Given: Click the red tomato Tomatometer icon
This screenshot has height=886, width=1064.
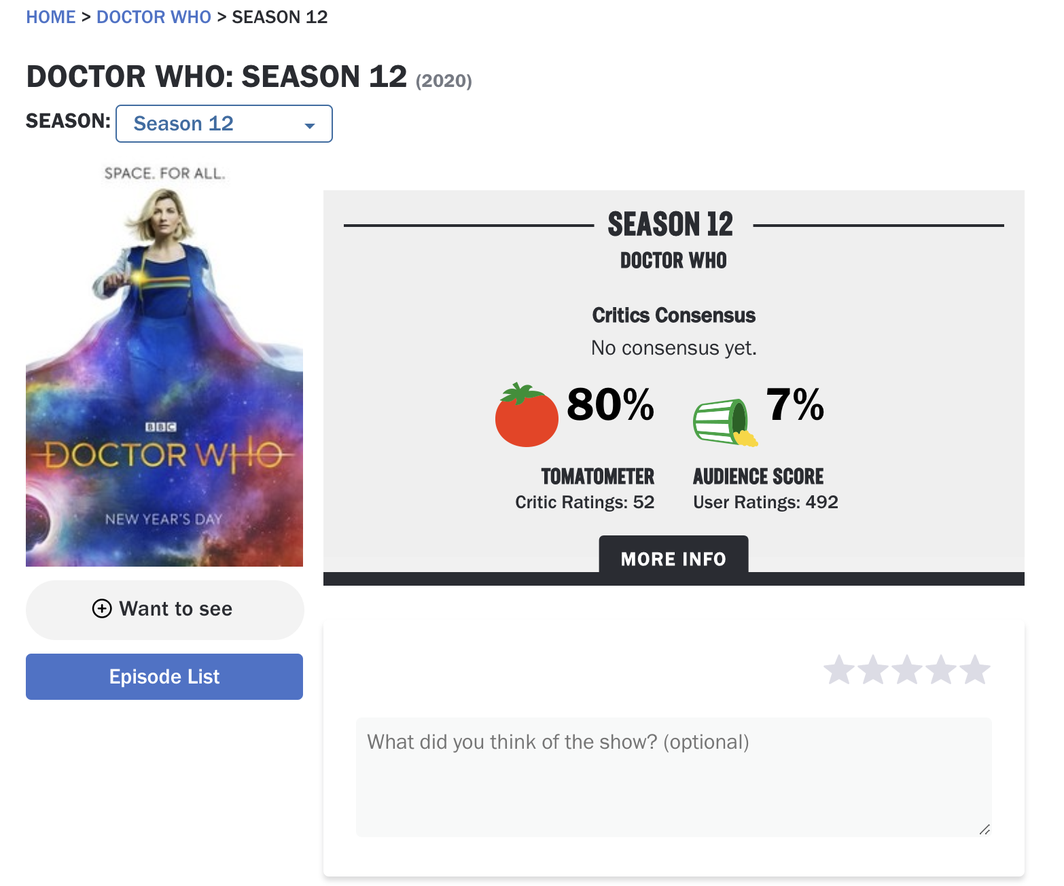Looking at the screenshot, I should 526,415.
